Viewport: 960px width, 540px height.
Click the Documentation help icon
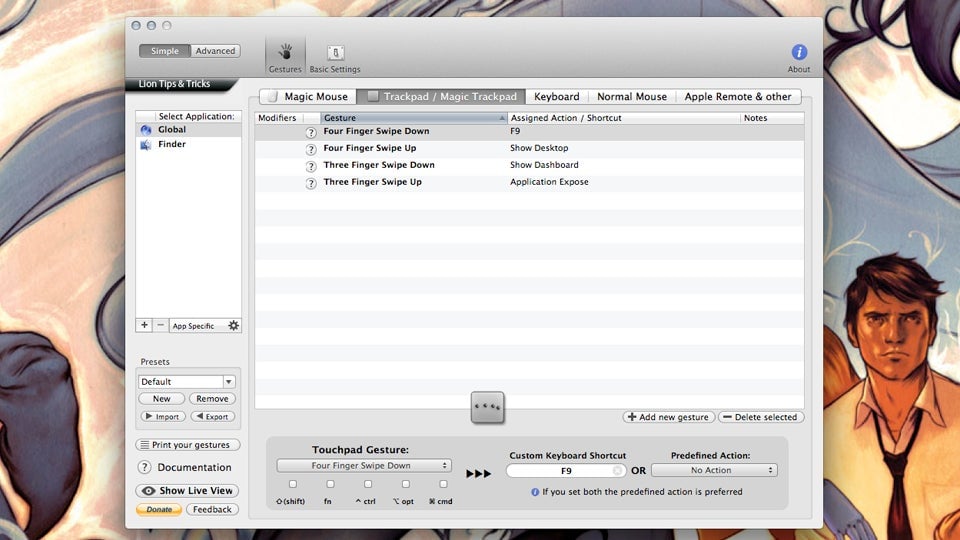(145, 468)
